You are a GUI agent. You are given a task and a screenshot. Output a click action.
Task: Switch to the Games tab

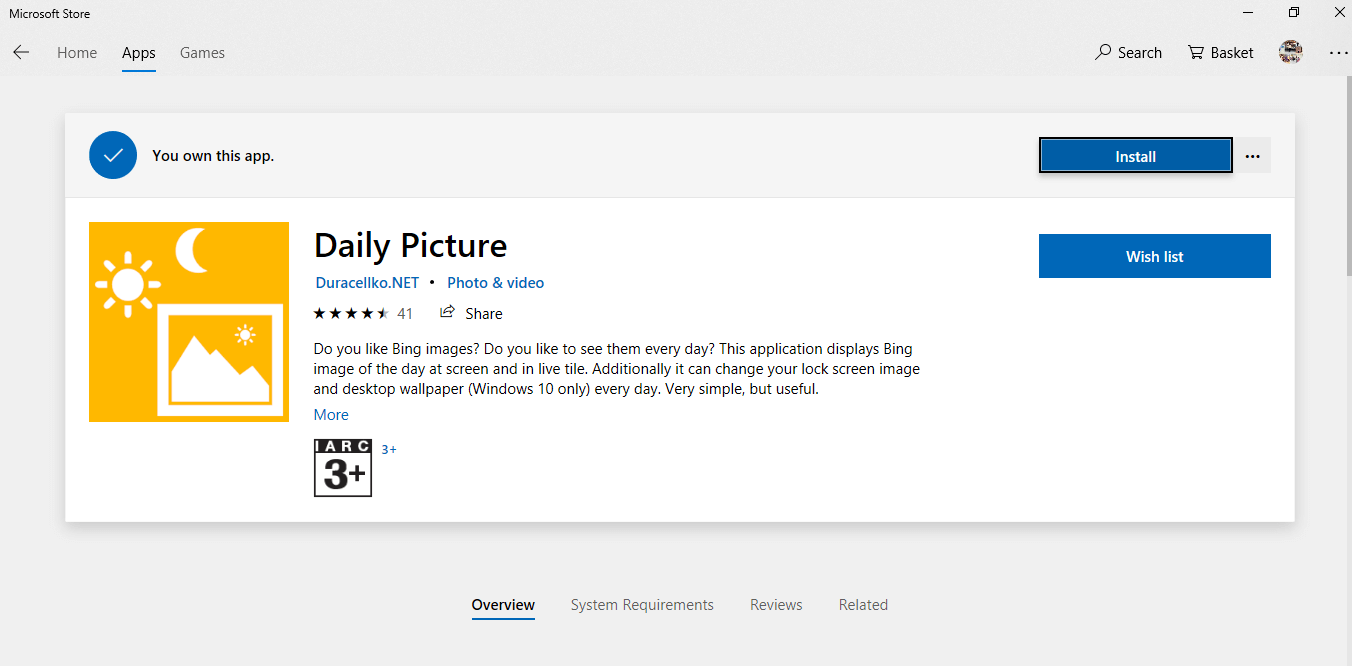pos(202,53)
